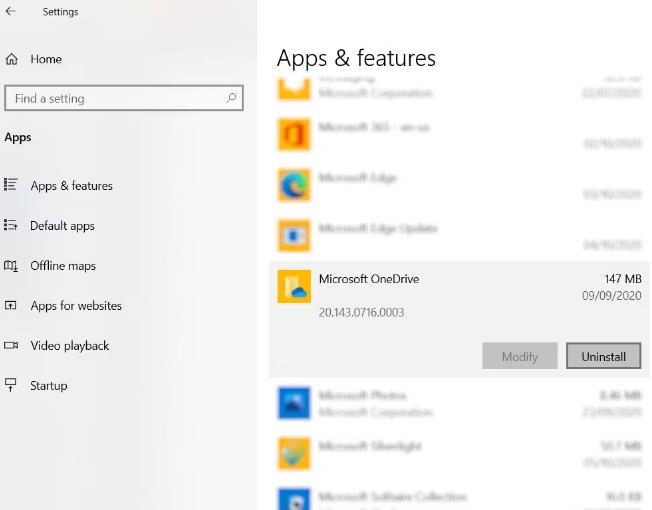Click the Startup icon
The width and height of the screenshot is (652, 510).
tap(10, 385)
